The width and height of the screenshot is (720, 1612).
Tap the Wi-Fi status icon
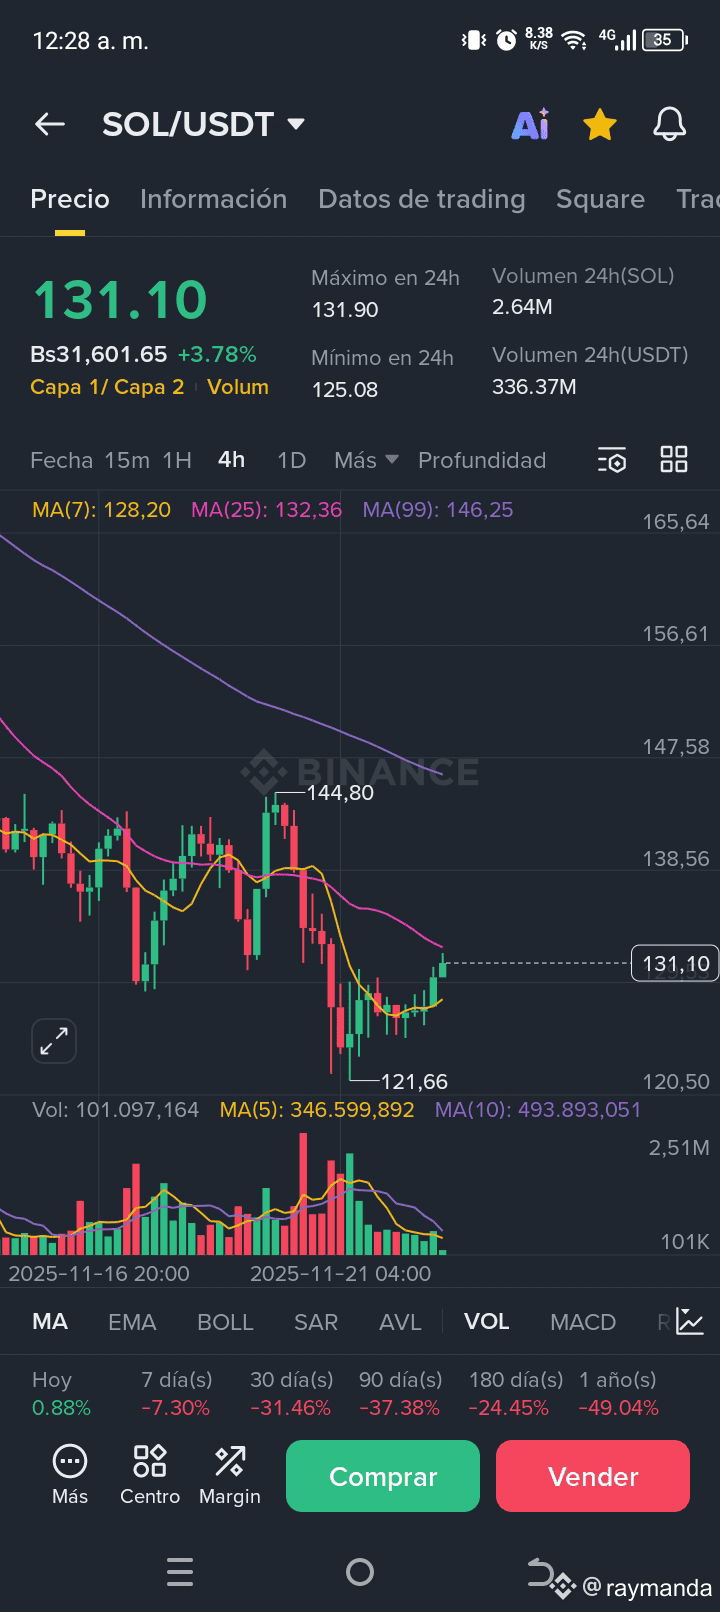click(x=574, y=40)
